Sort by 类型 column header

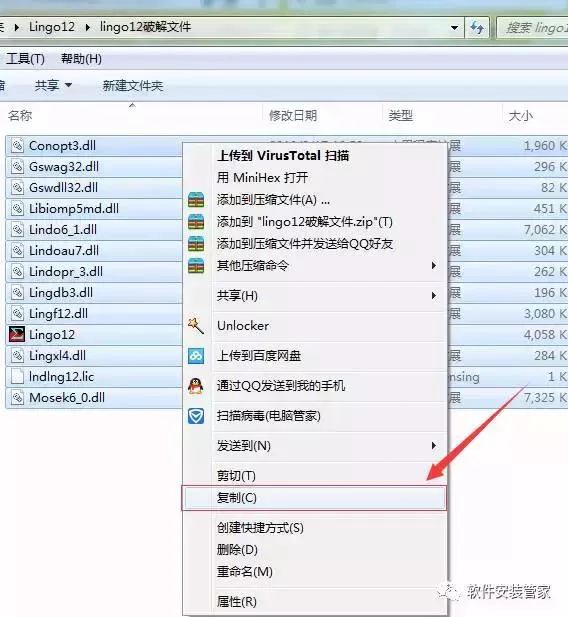400,116
